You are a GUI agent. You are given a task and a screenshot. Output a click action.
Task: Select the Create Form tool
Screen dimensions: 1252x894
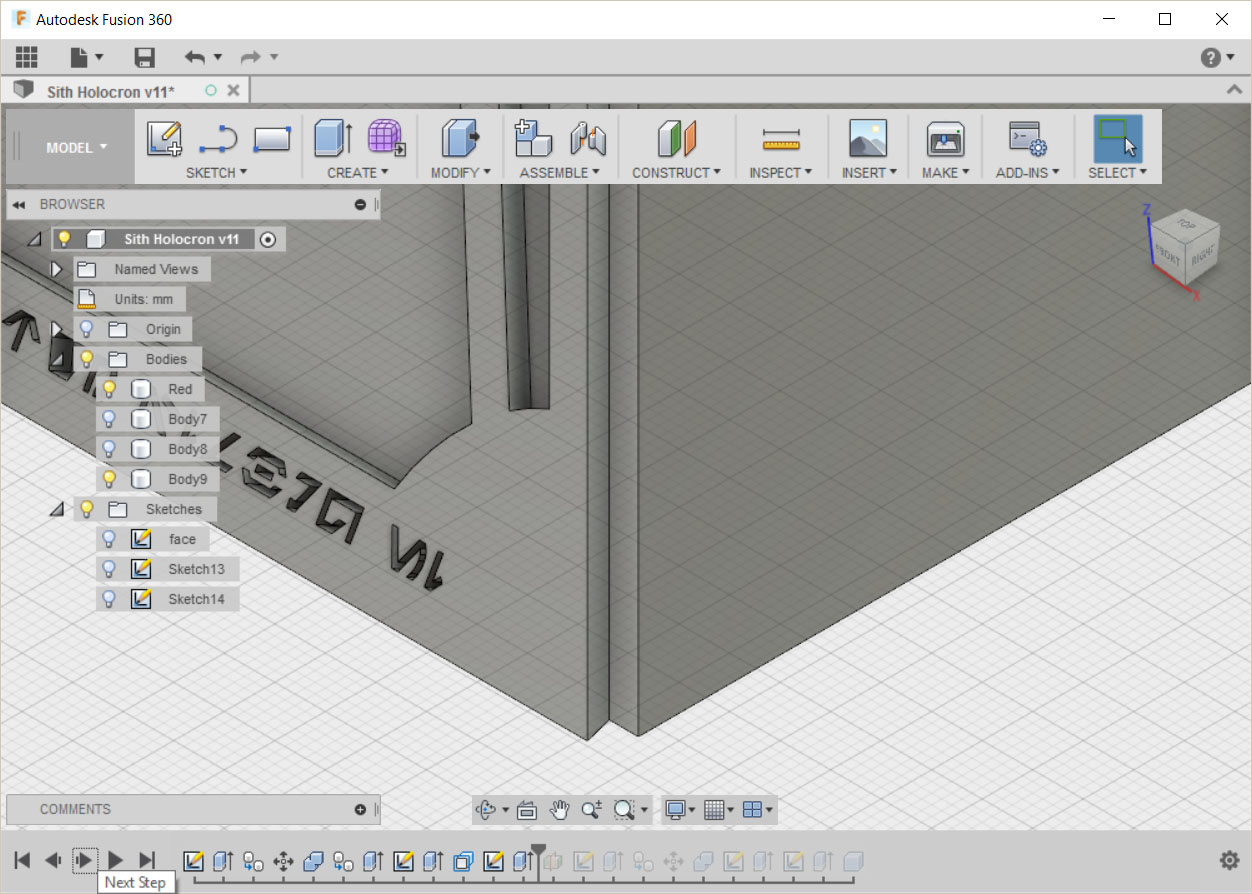click(386, 138)
